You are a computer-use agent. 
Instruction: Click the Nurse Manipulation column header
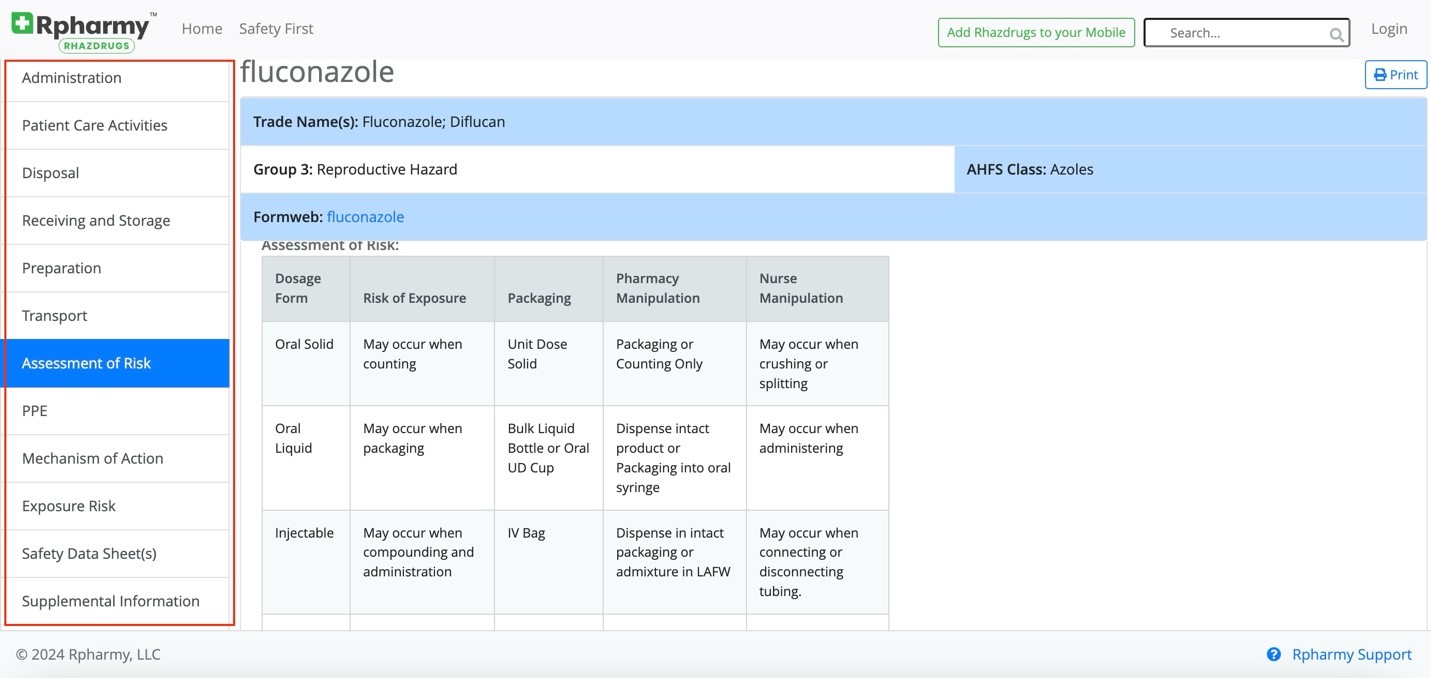817,289
